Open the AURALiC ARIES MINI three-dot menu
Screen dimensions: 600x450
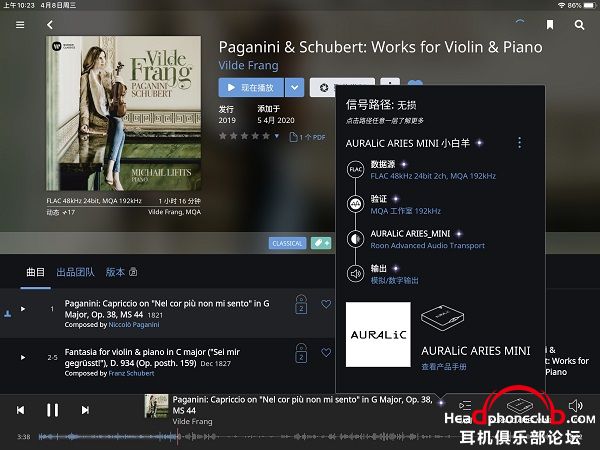coord(519,143)
